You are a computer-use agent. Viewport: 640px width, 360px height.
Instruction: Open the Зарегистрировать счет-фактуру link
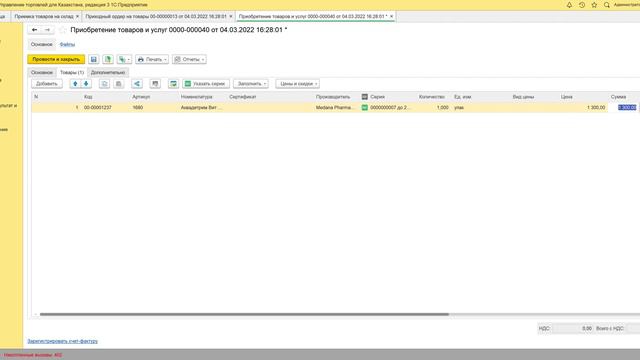tap(62, 341)
